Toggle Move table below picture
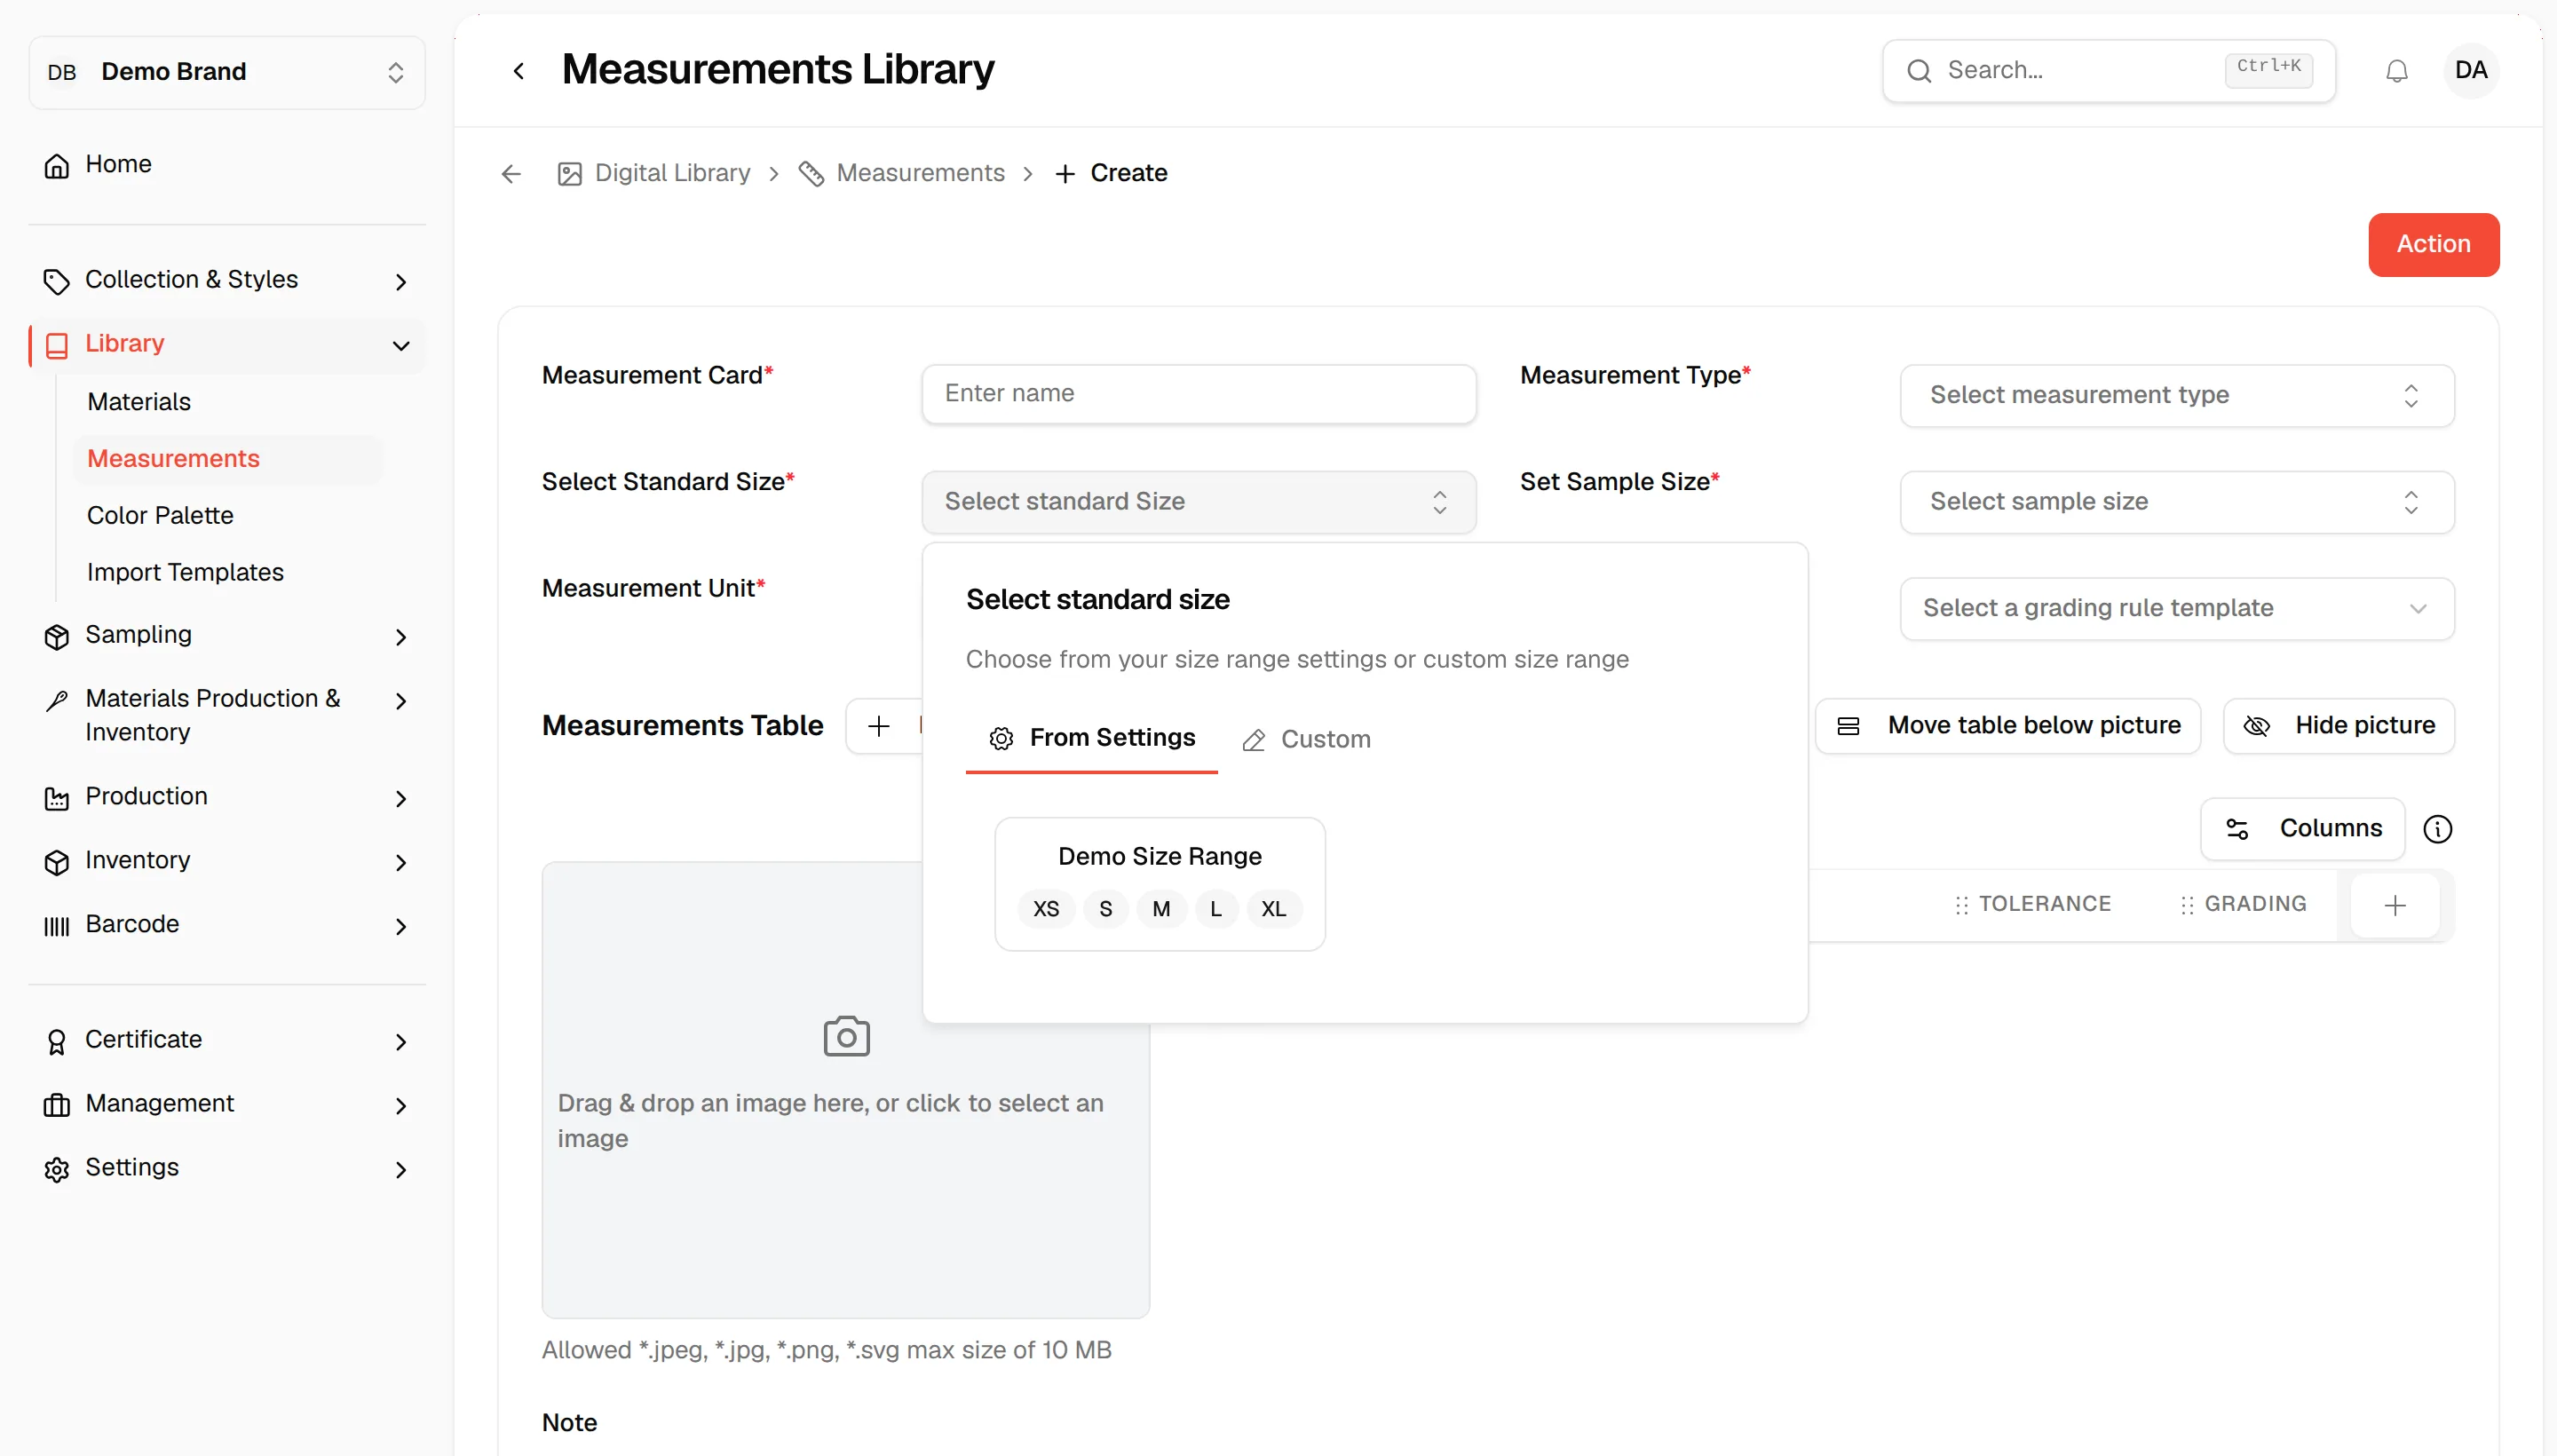Screen dimensions: 2557x1456 tap(2007, 726)
